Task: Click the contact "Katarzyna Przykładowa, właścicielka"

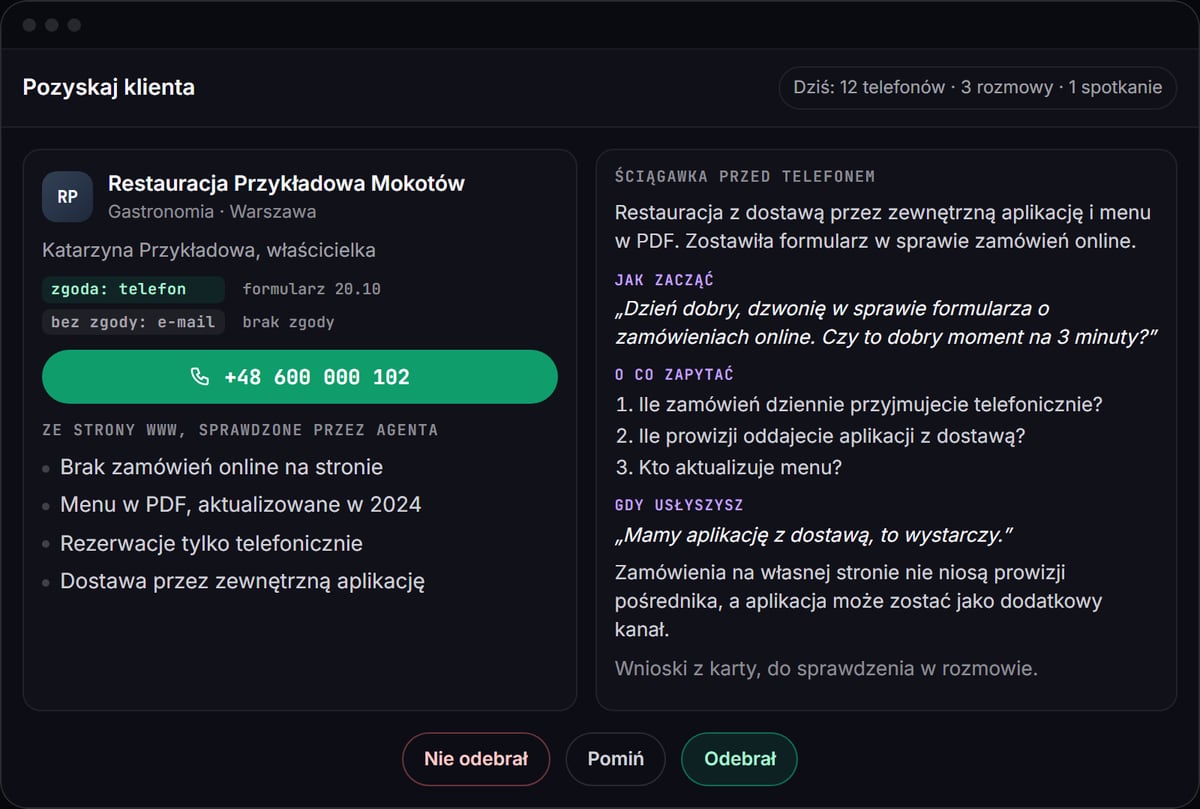Action: 209,250
